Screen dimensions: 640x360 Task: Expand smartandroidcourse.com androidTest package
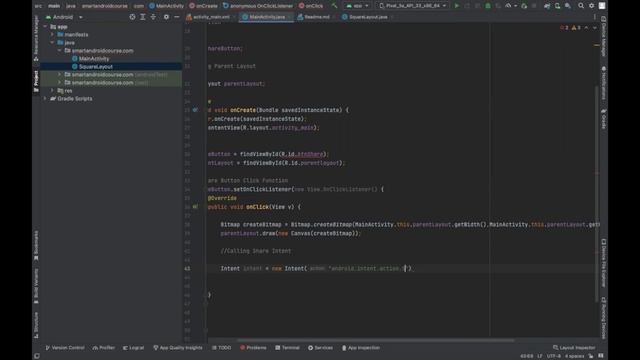(60, 75)
